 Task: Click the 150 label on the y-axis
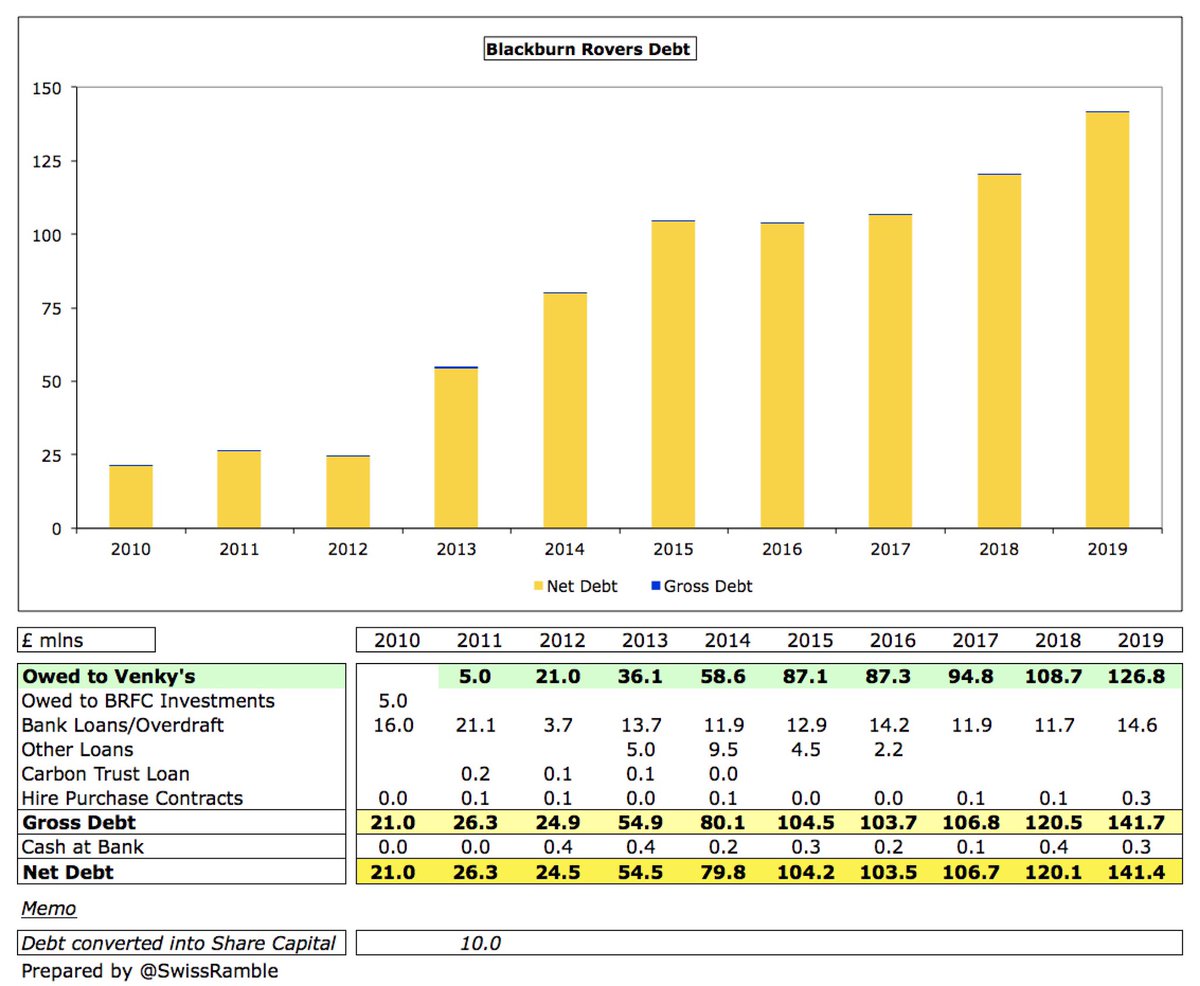[49, 88]
